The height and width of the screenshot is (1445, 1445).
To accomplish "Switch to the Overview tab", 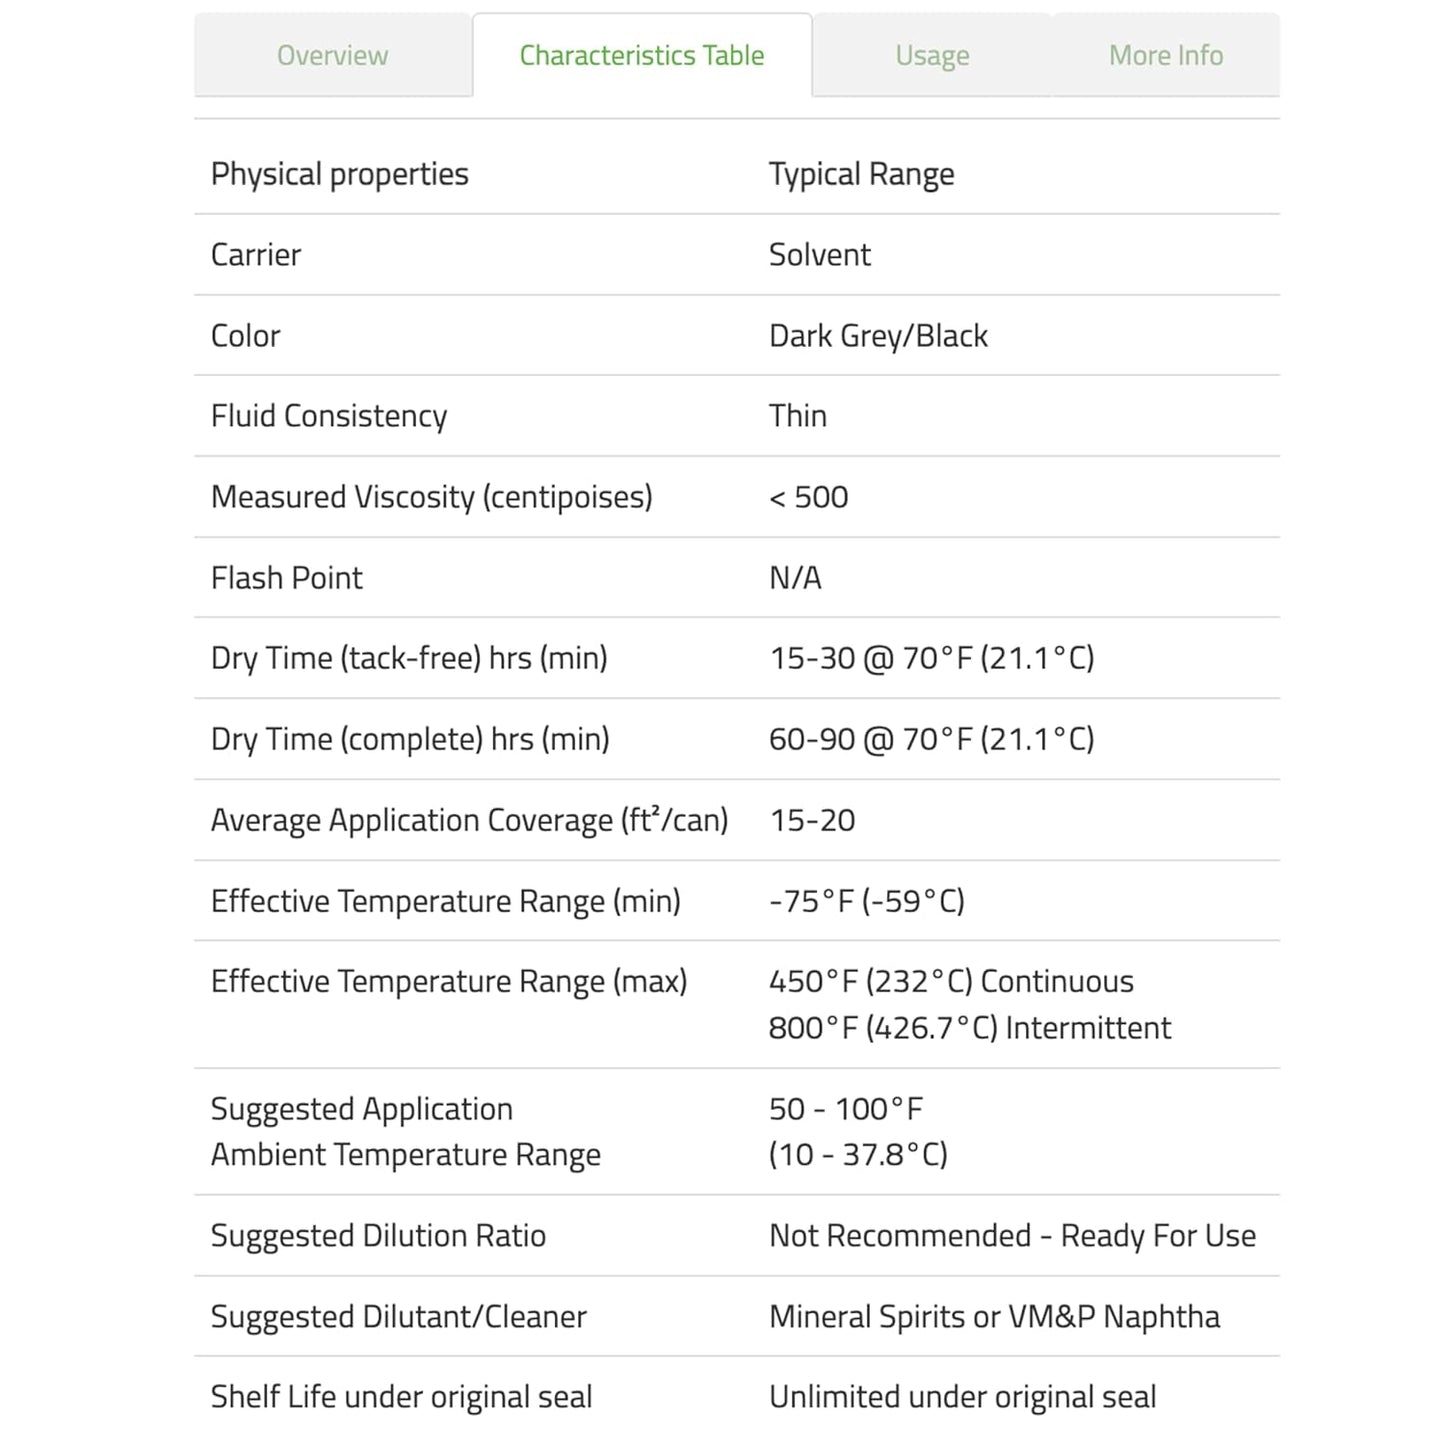I will click(x=332, y=55).
